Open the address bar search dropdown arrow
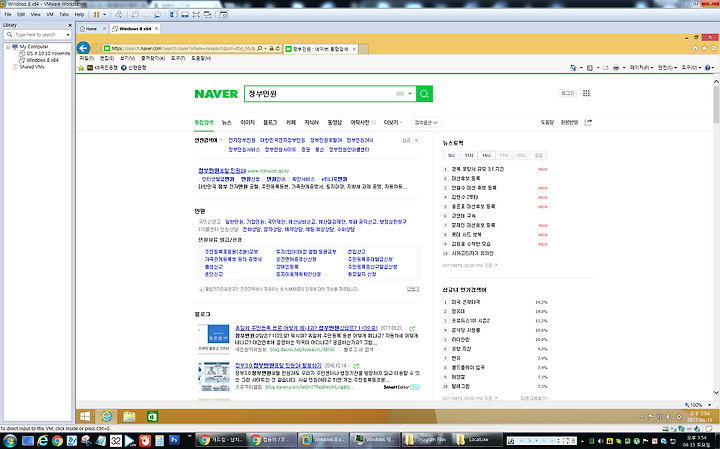Viewport: 720px width, 449px height. (265, 48)
